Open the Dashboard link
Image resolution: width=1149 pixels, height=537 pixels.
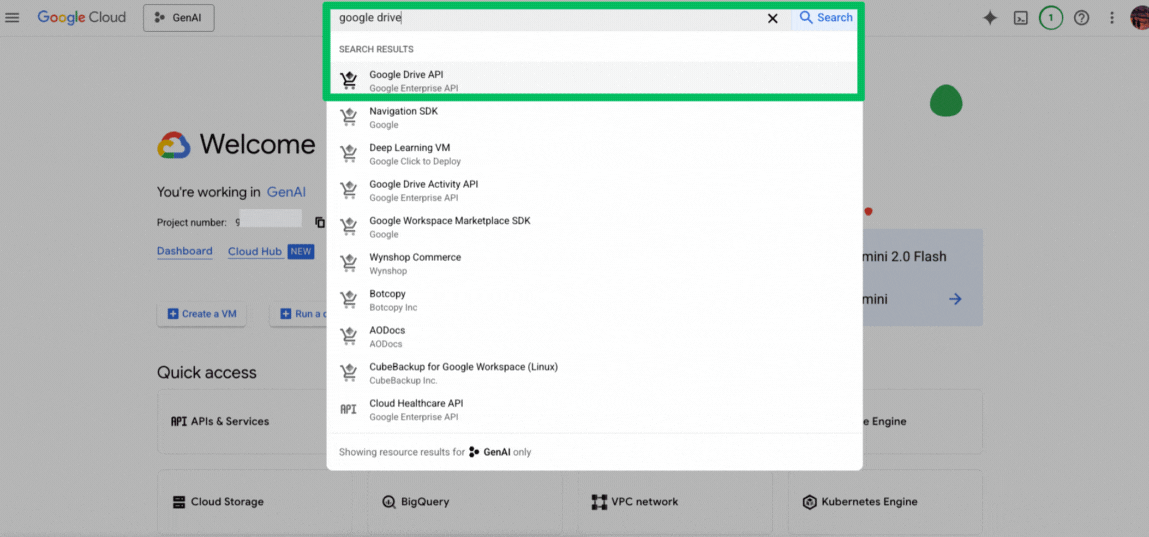pyautogui.click(x=184, y=251)
